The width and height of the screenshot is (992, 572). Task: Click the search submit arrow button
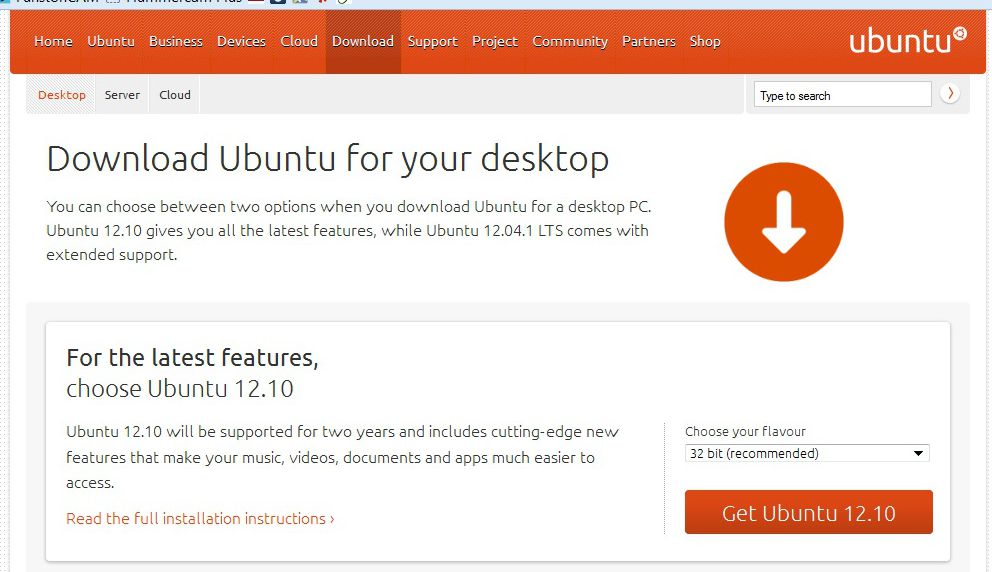coord(950,94)
